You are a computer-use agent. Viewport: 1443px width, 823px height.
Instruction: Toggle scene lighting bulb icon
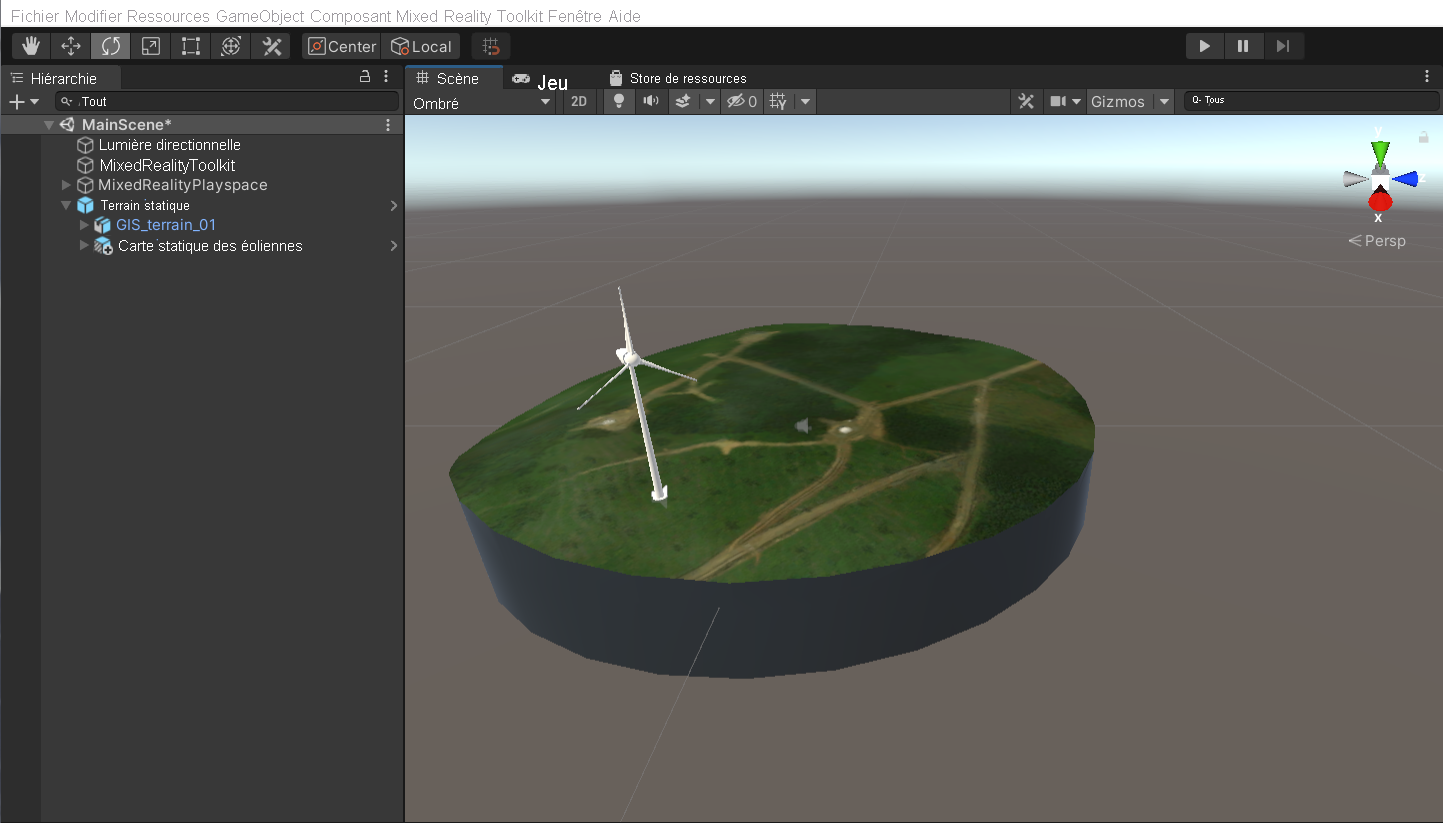pyautogui.click(x=619, y=101)
